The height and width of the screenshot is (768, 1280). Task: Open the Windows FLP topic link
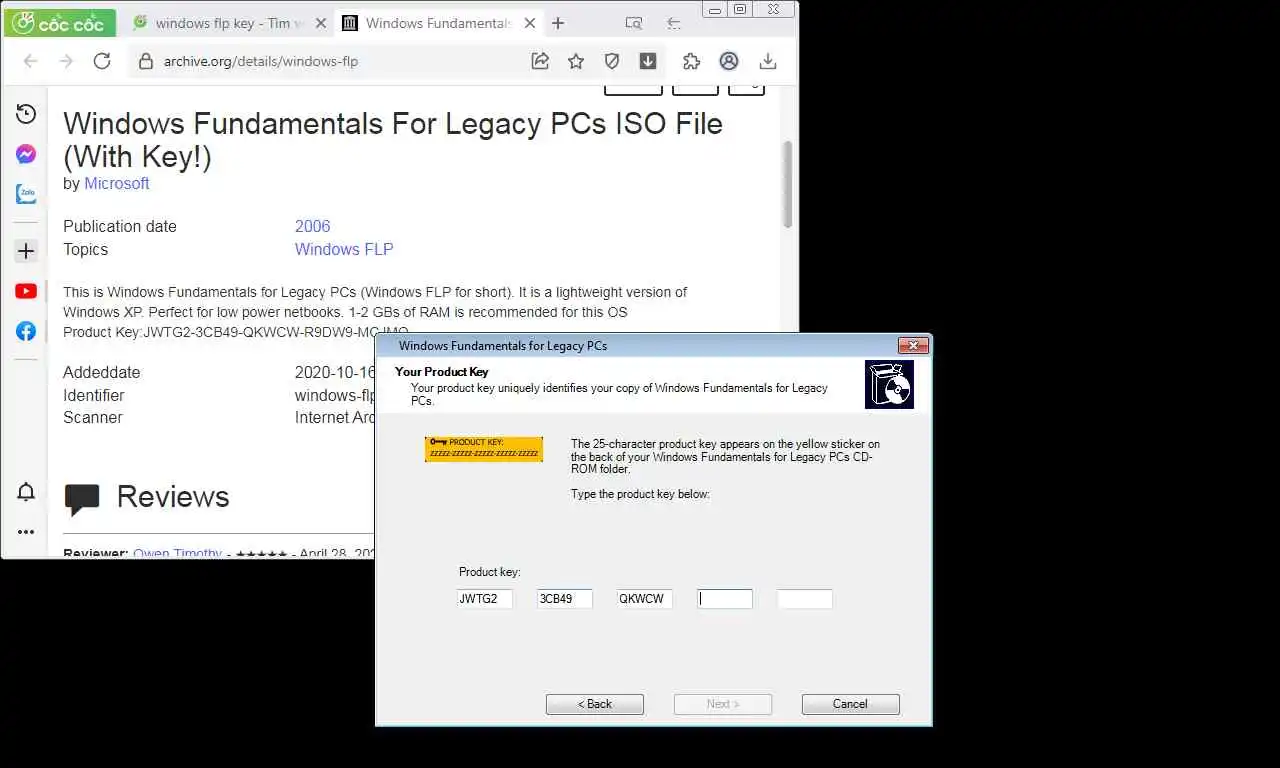coord(344,249)
